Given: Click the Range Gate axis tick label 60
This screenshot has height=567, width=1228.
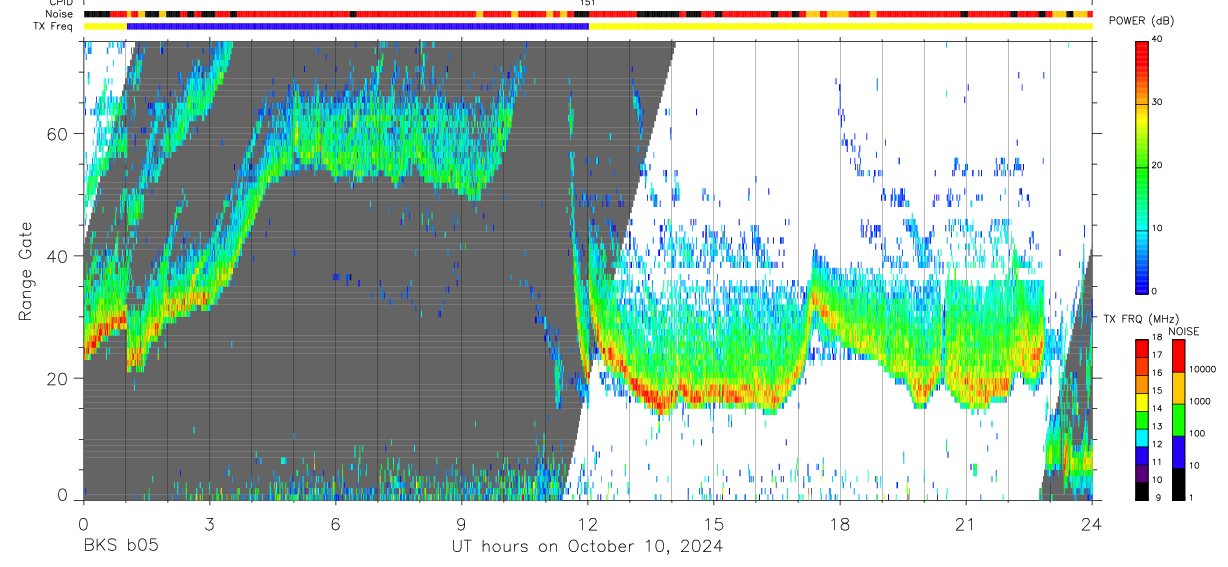Looking at the screenshot, I should pyautogui.click(x=57, y=134).
